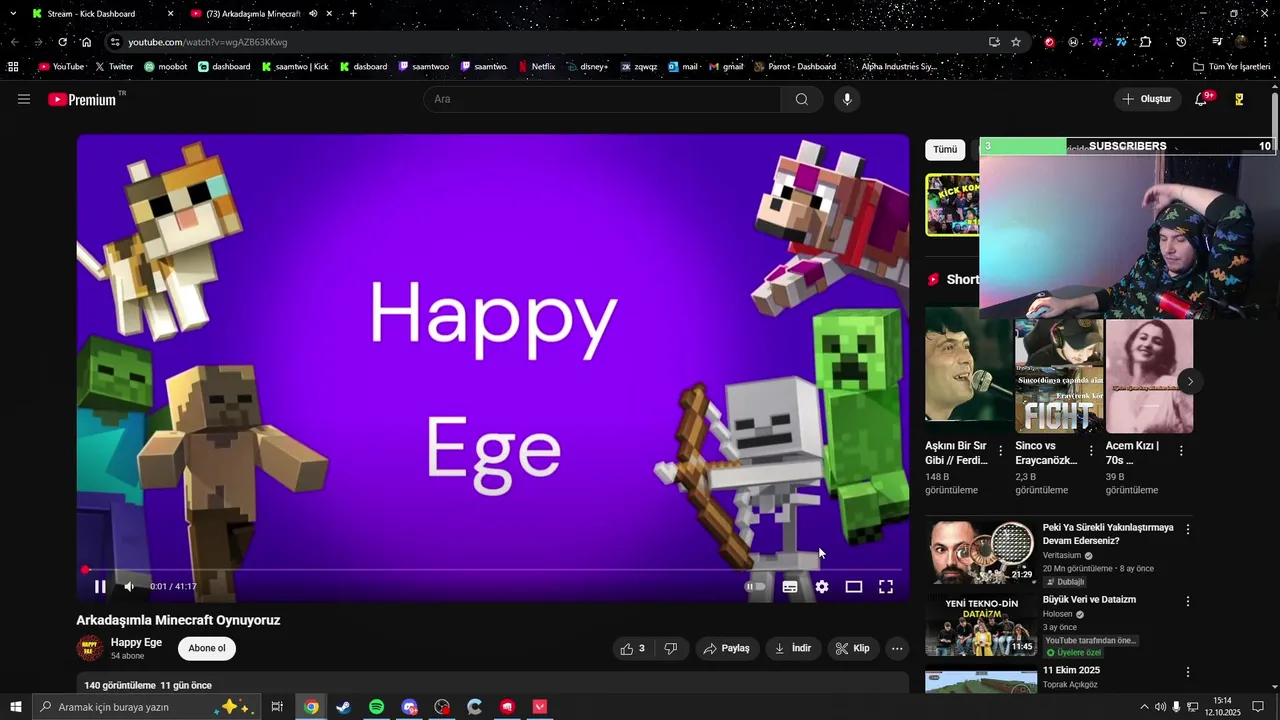Download the video with İndir

coord(793,648)
